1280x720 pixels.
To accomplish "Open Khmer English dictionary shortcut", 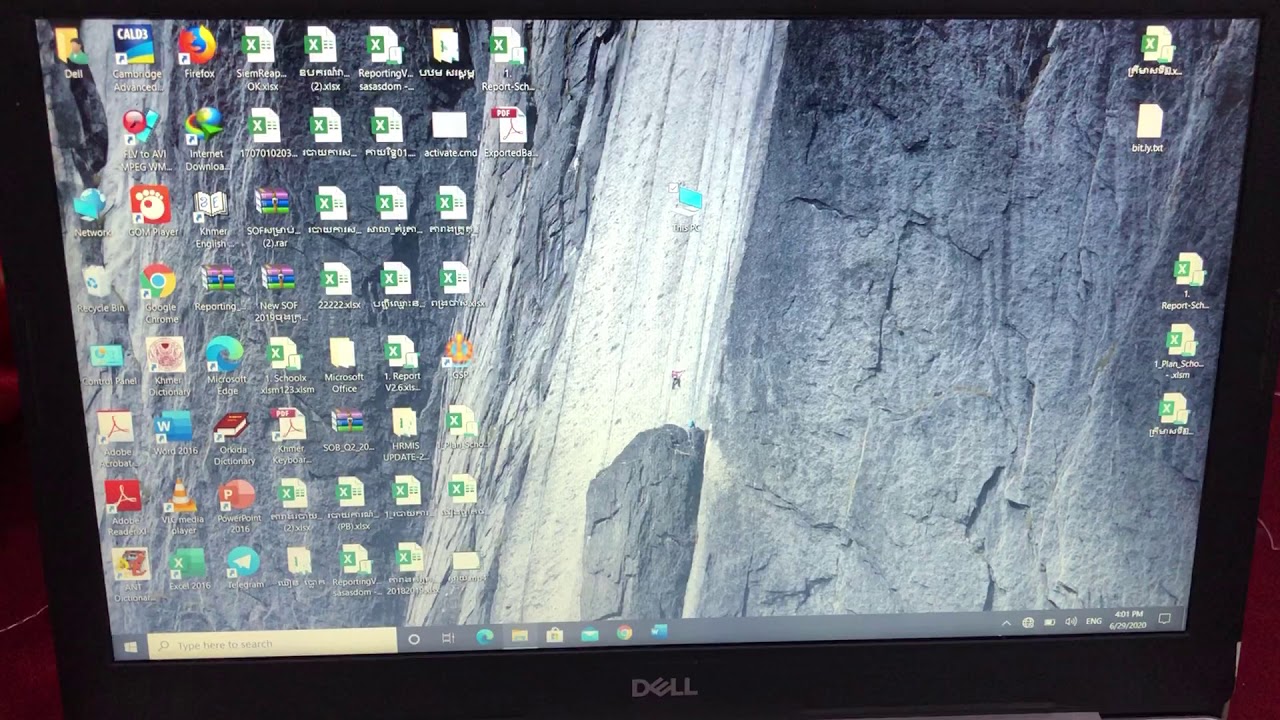I will pyautogui.click(x=212, y=219).
